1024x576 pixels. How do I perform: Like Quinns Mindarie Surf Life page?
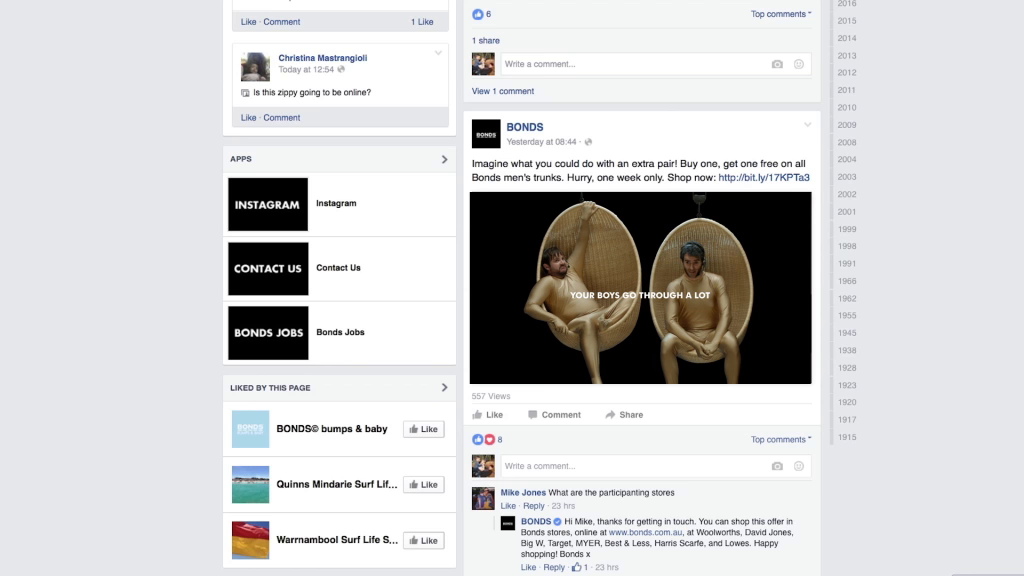424,485
